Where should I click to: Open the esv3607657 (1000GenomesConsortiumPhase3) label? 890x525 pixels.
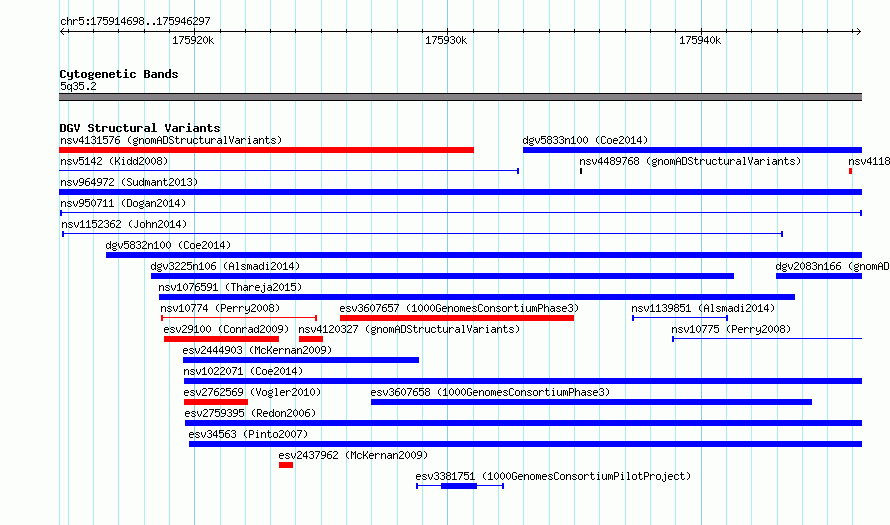coord(459,308)
